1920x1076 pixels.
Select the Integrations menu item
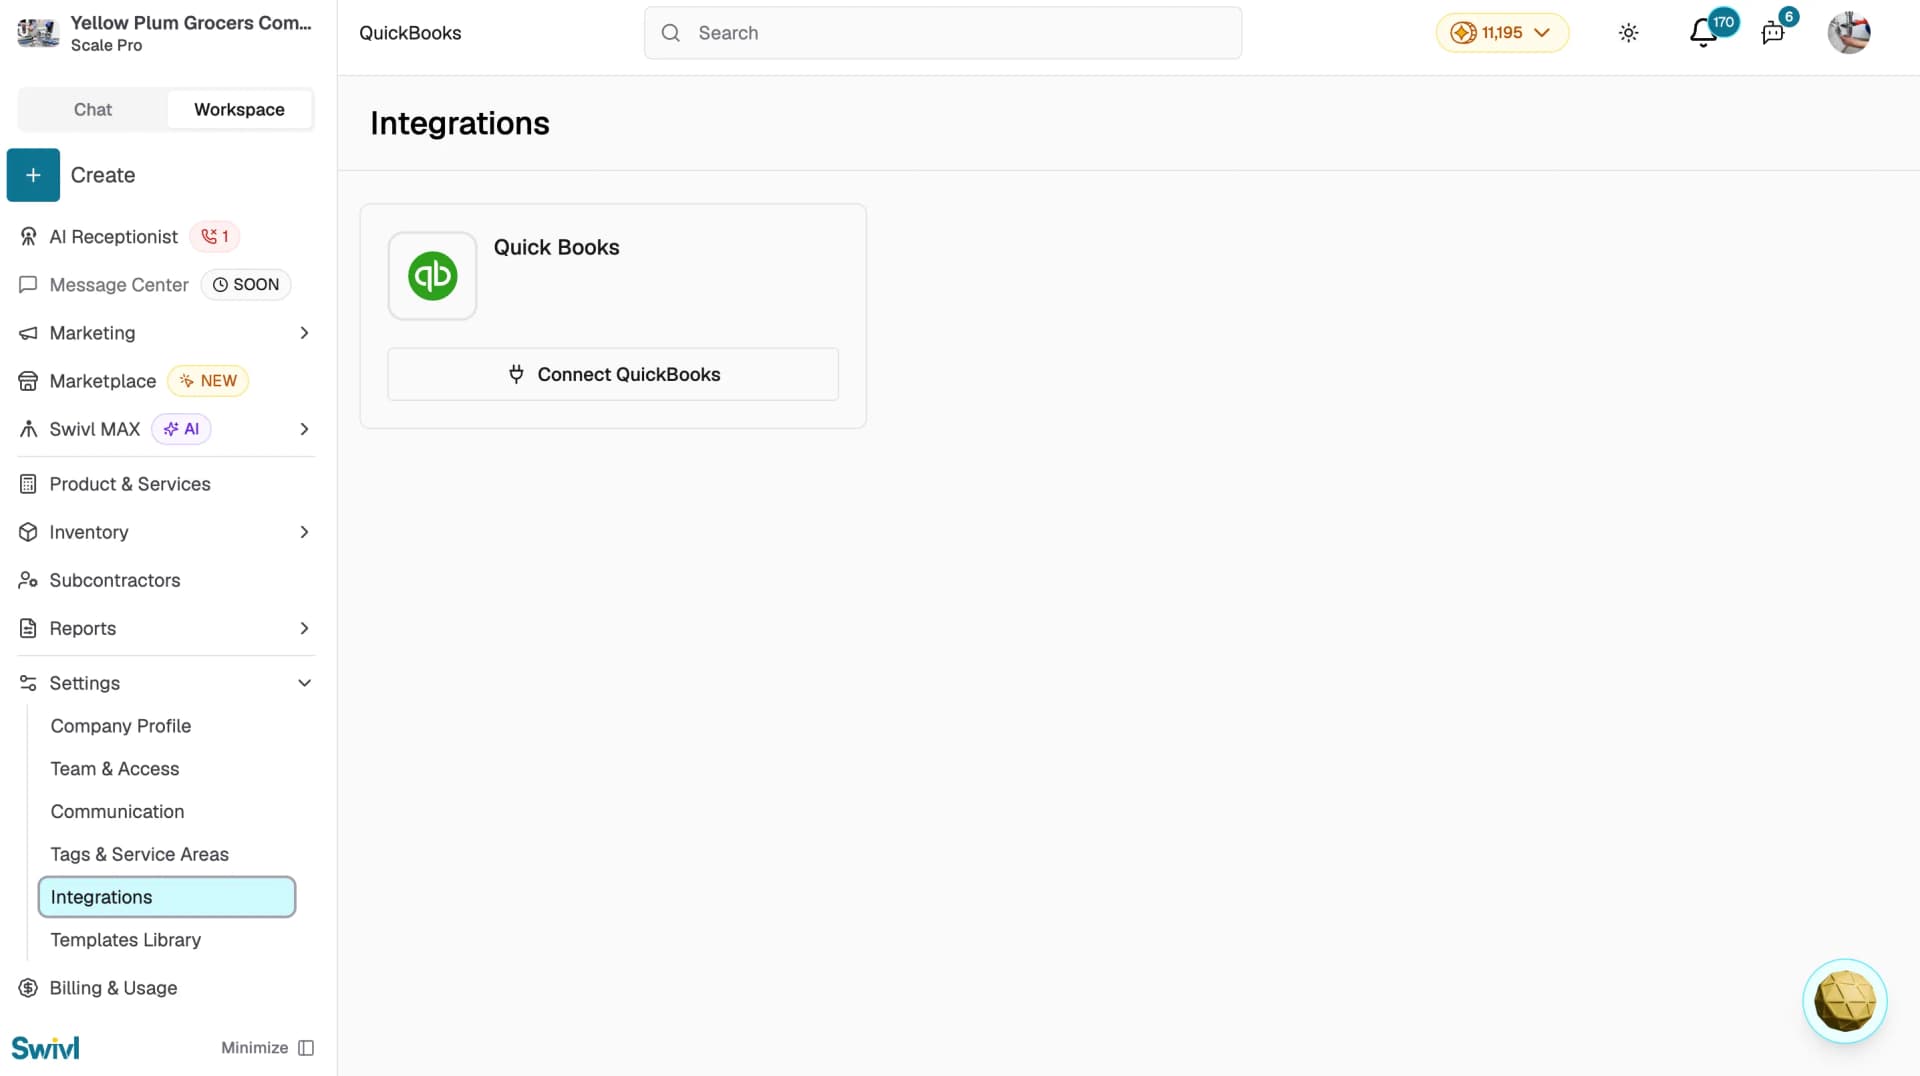167,897
